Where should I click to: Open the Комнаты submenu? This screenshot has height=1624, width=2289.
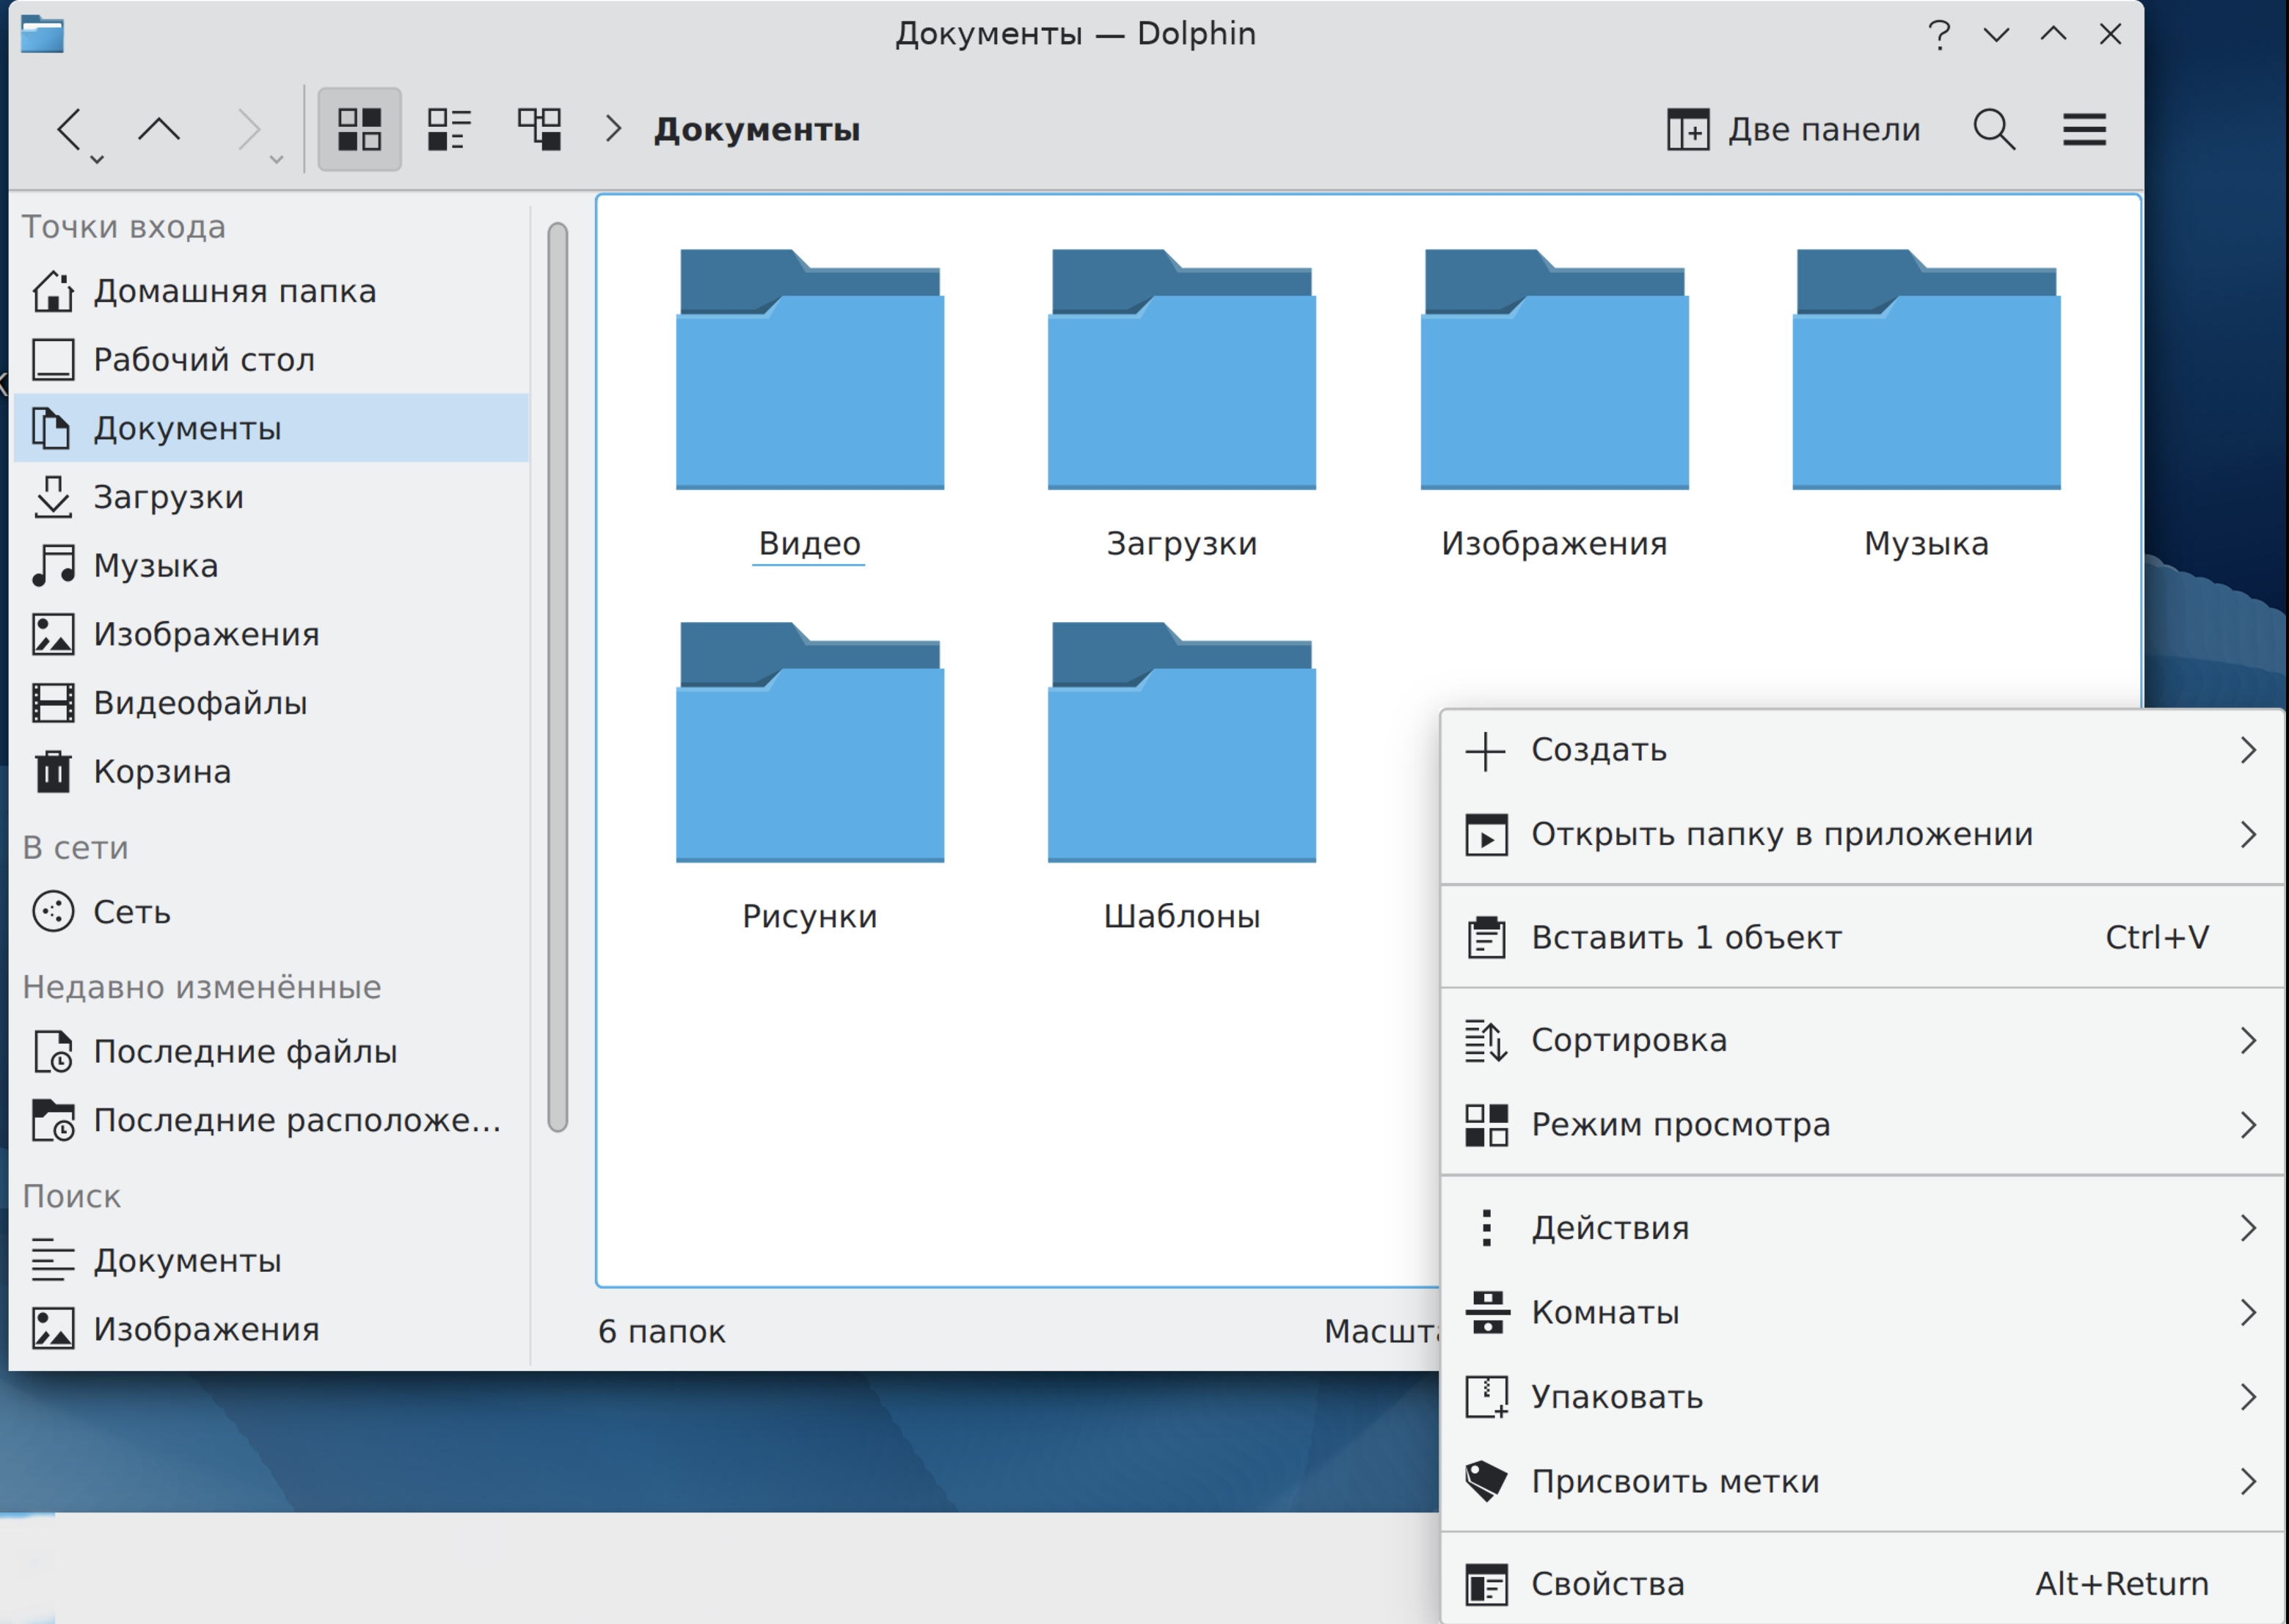pyautogui.click(x=1862, y=1313)
